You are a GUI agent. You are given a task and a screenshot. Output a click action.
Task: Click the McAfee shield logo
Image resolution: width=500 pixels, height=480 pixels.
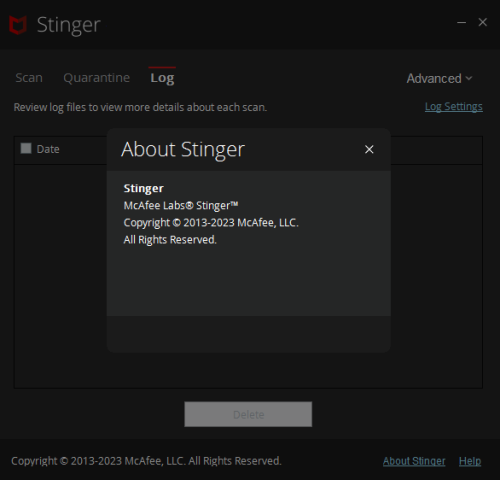[x=18, y=25]
